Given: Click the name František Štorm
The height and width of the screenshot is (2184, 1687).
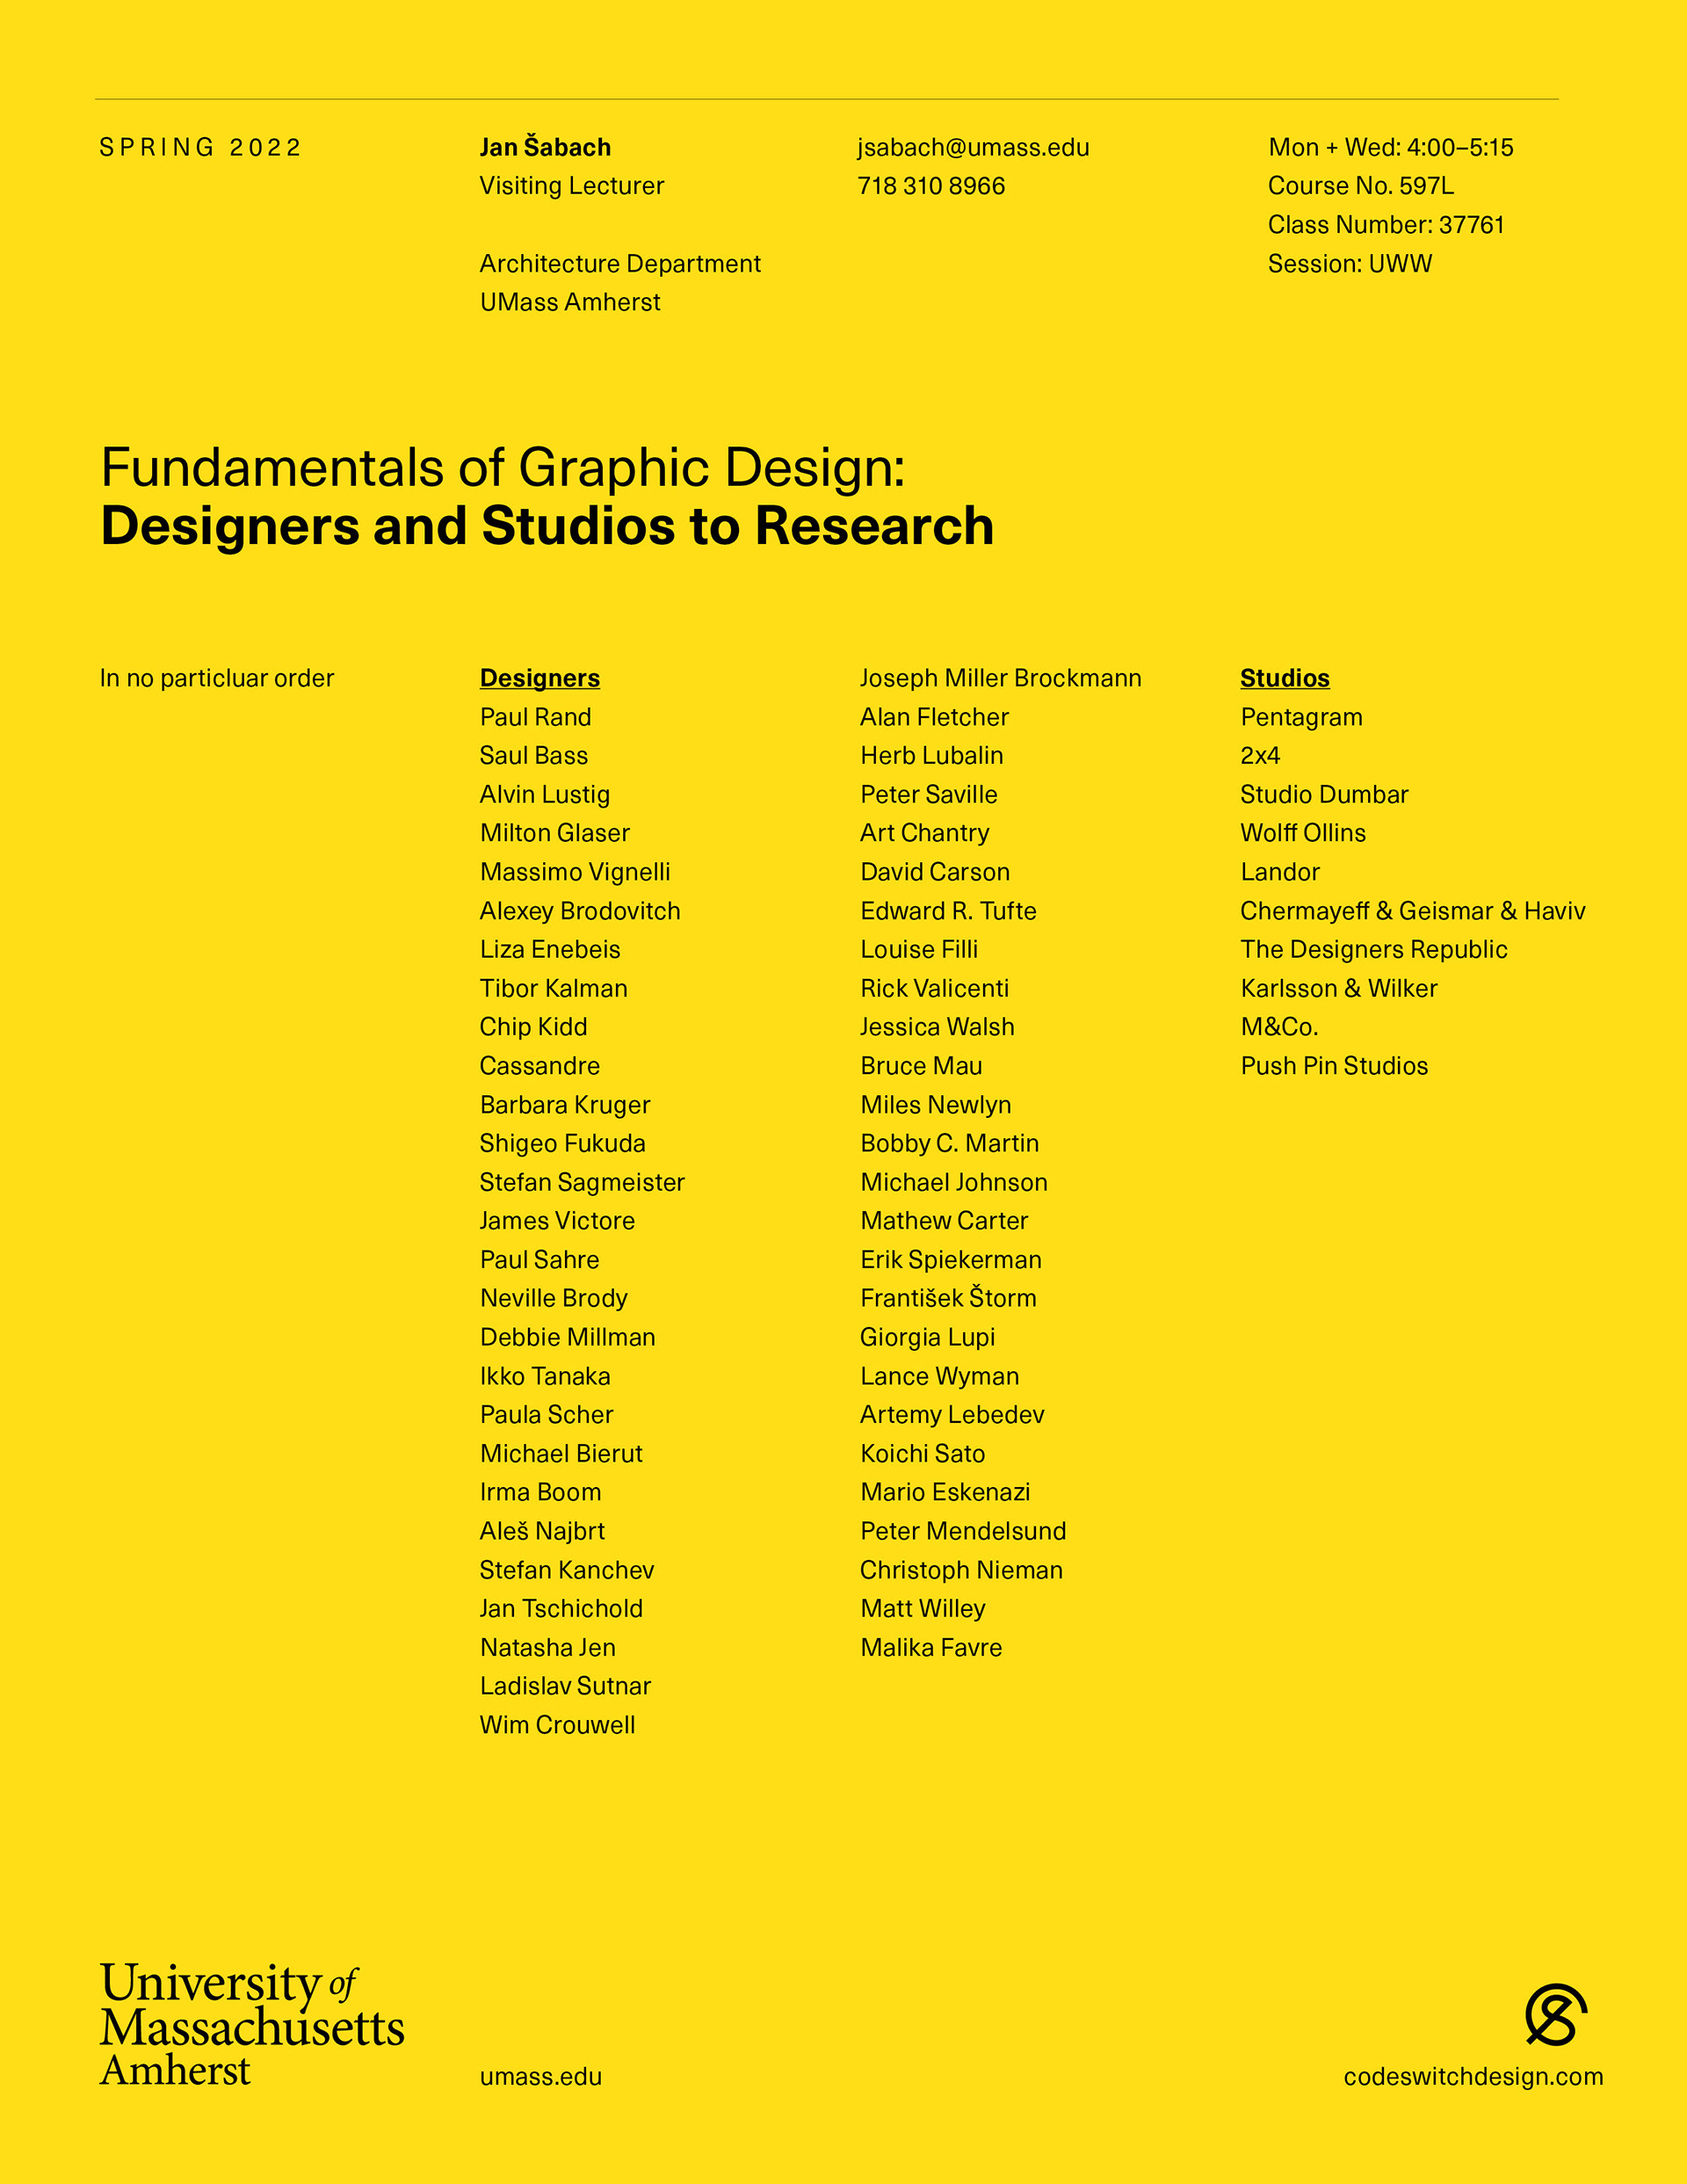Looking at the screenshot, I should 949,1298.
